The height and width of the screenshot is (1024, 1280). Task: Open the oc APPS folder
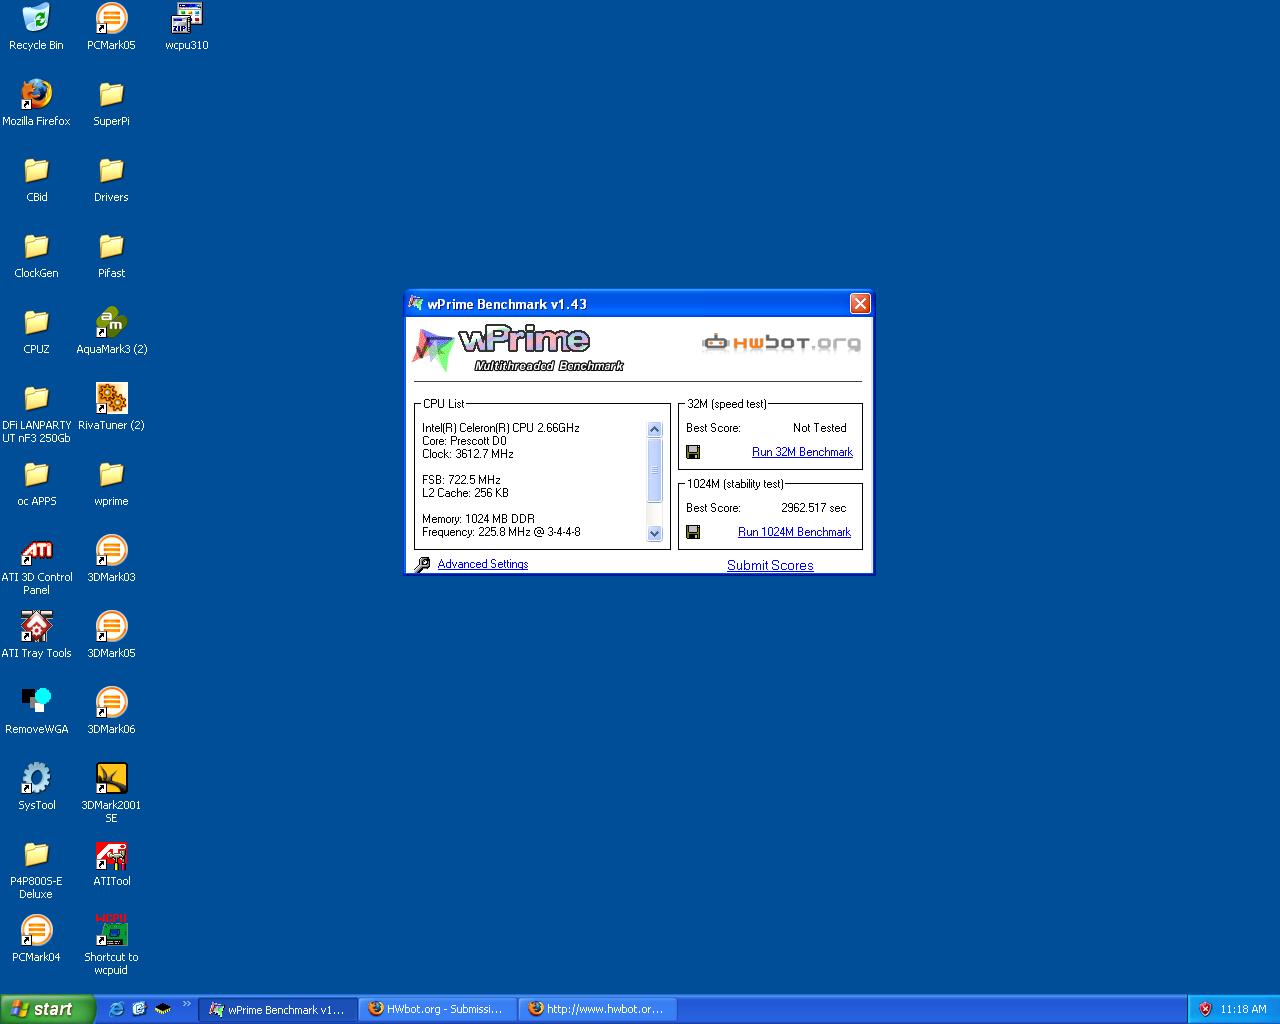pyautogui.click(x=36, y=484)
